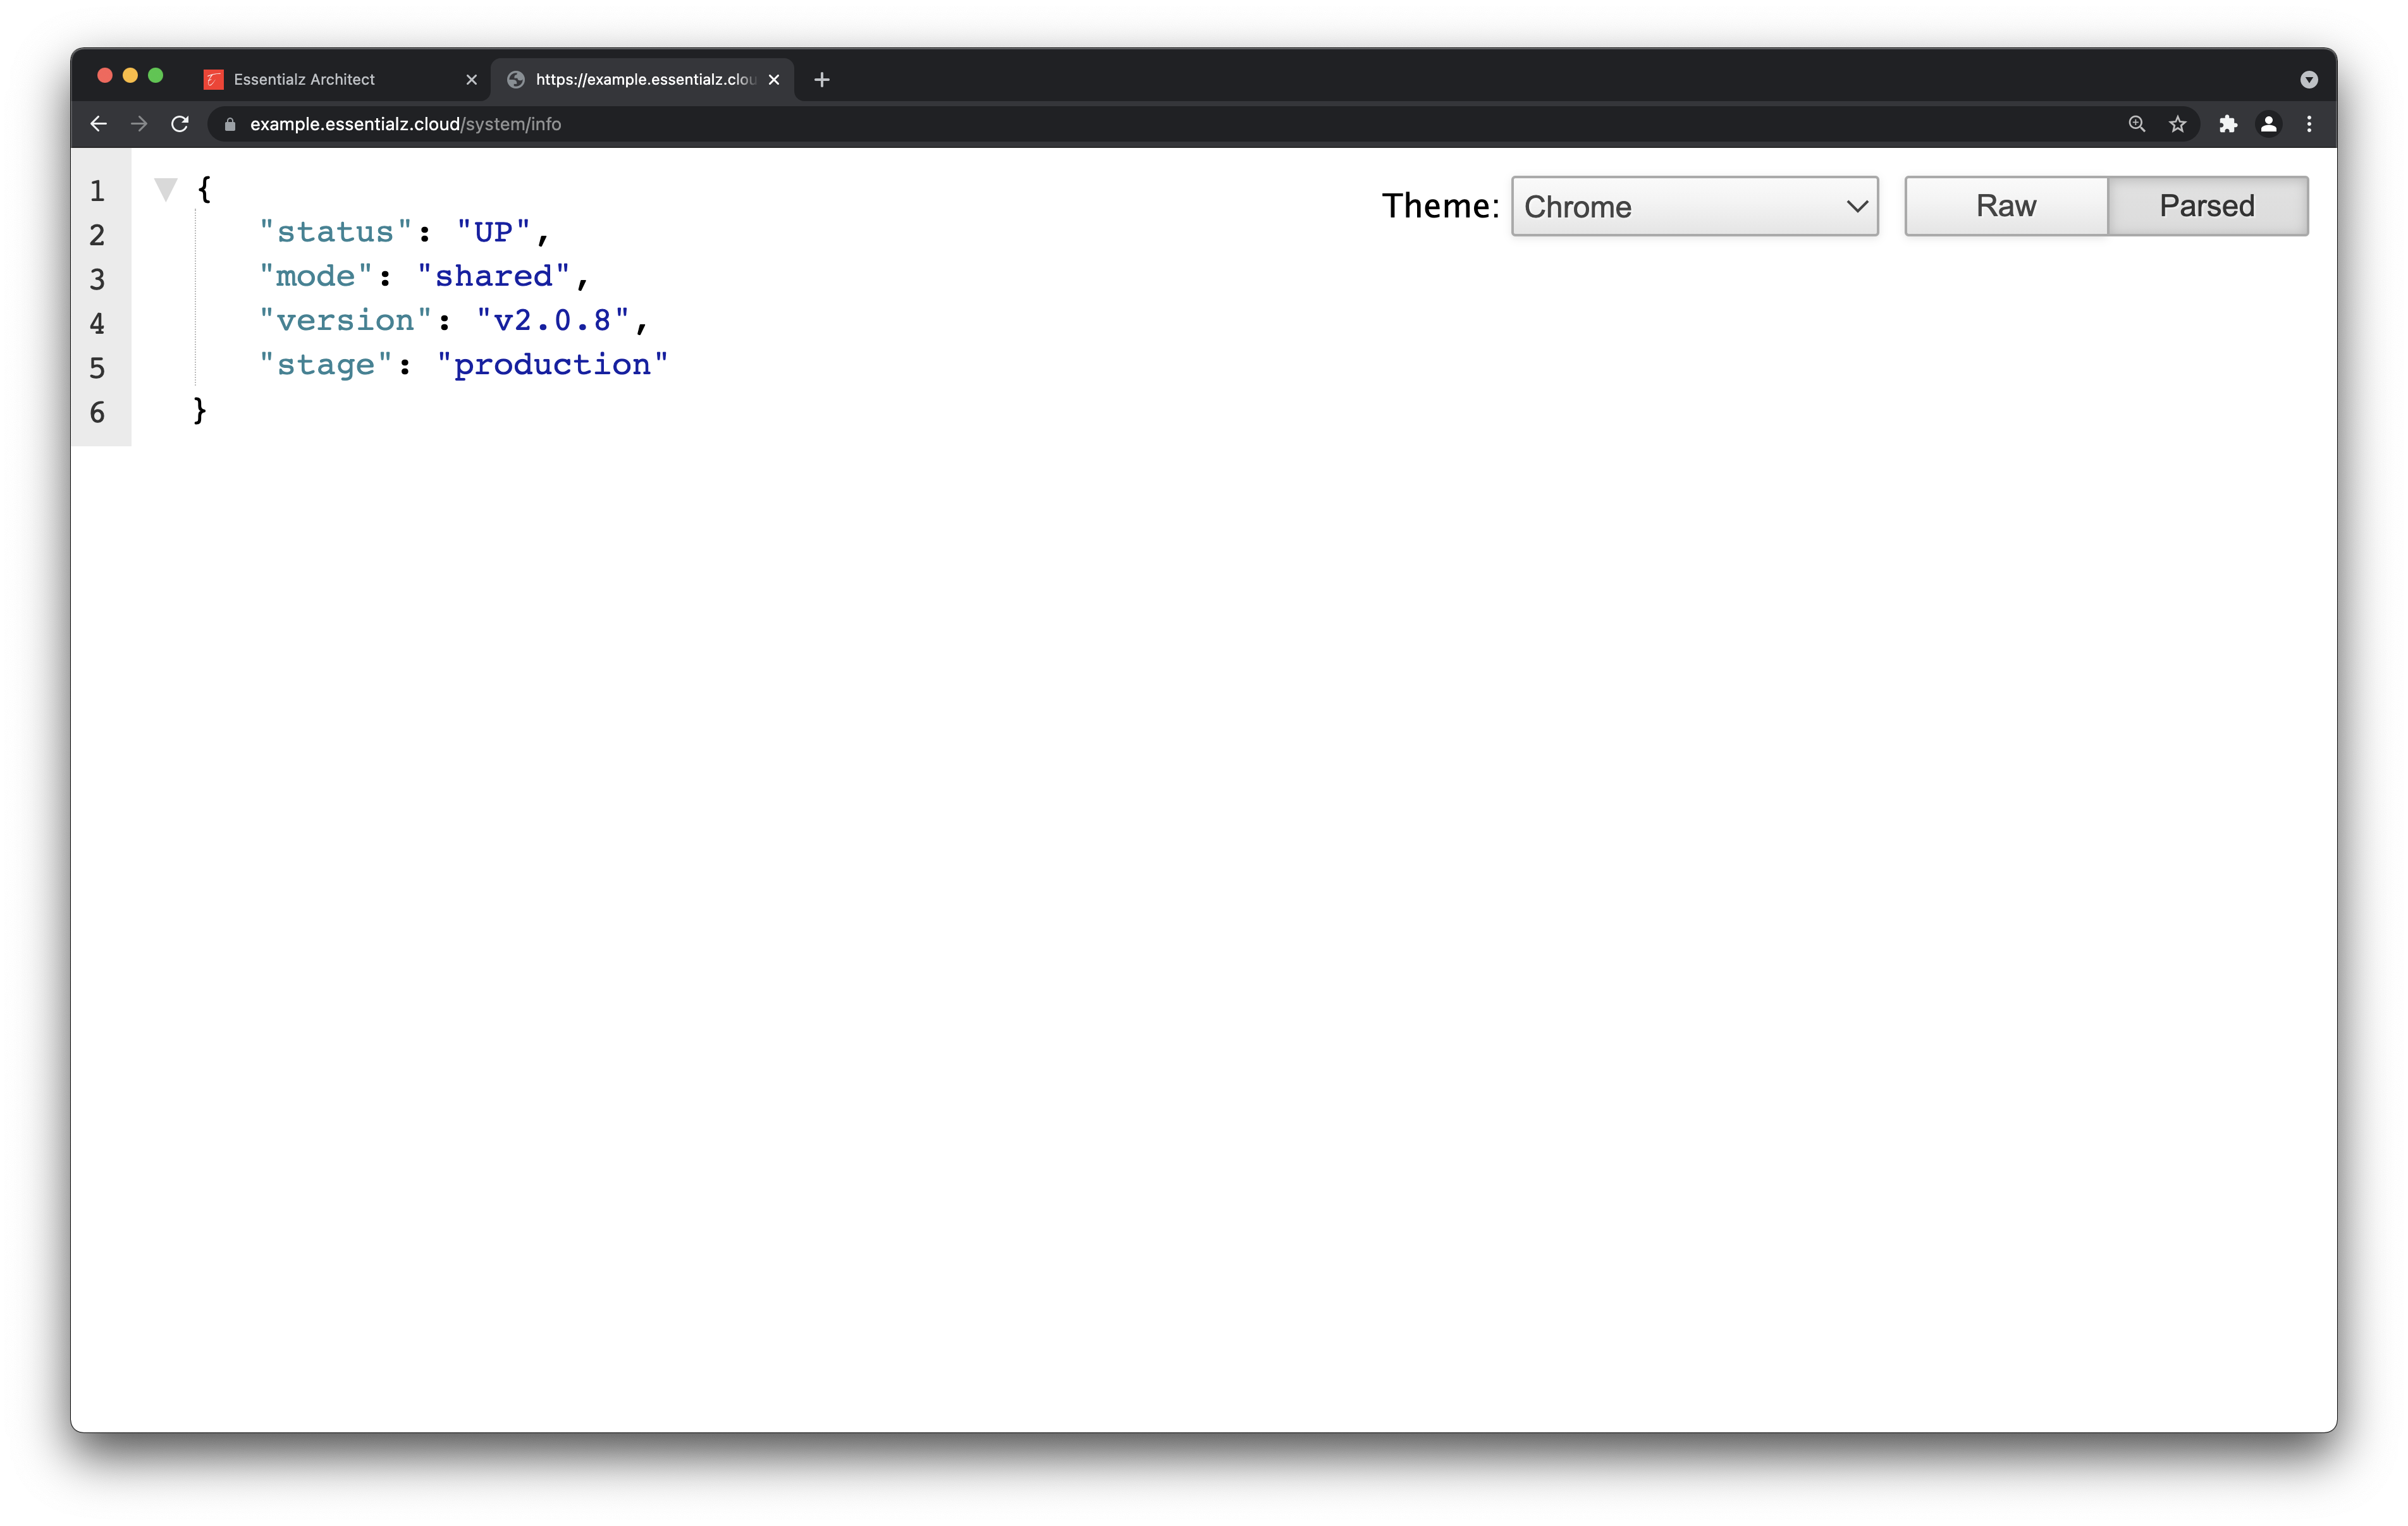The image size is (2408, 1526).
Task: Click the open new tab plus button
Action: (x=821, y=77)
